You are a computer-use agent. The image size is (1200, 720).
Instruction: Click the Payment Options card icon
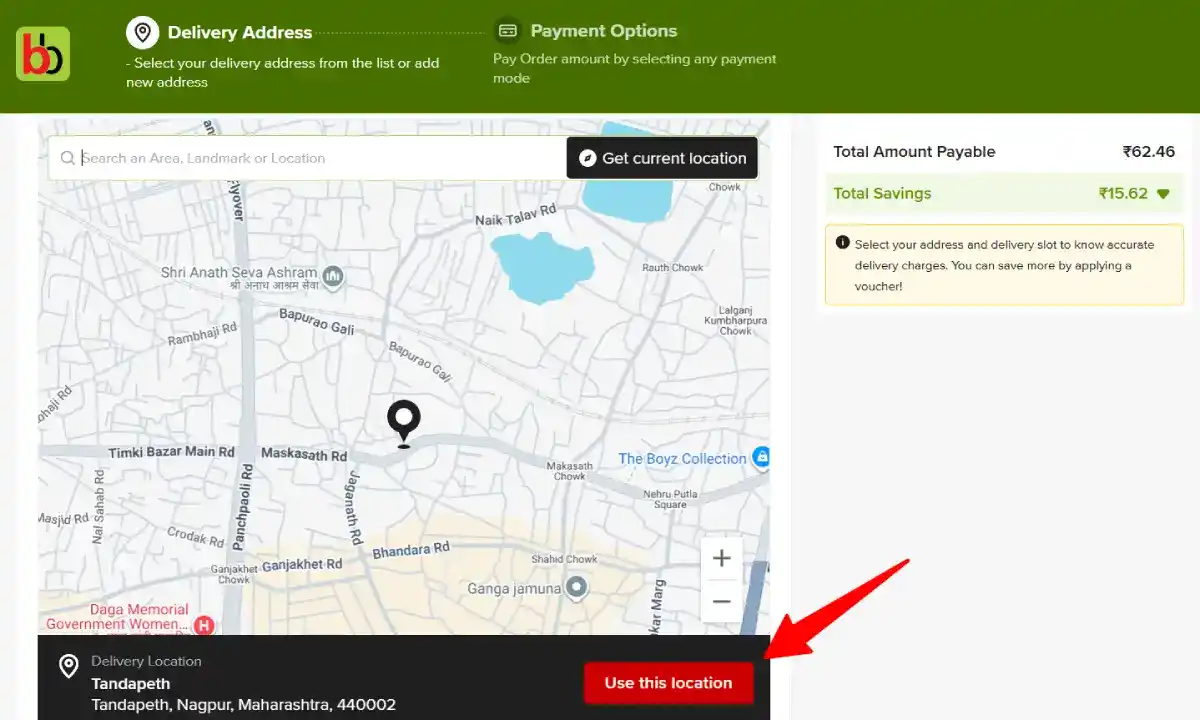point(510,30)
